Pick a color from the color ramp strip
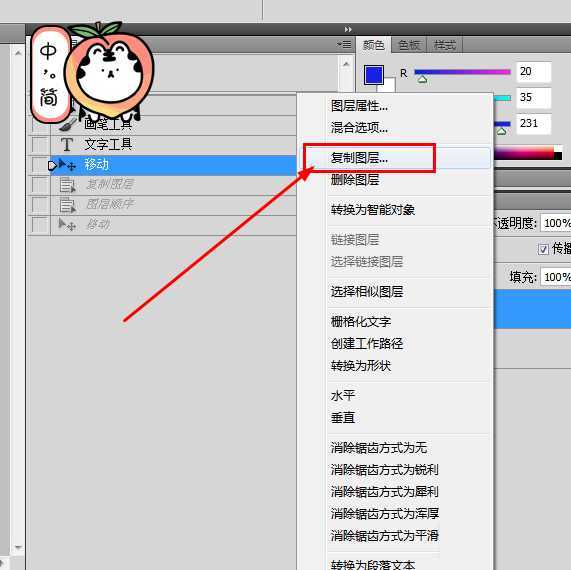571x570 pixels. pos(524,153)
